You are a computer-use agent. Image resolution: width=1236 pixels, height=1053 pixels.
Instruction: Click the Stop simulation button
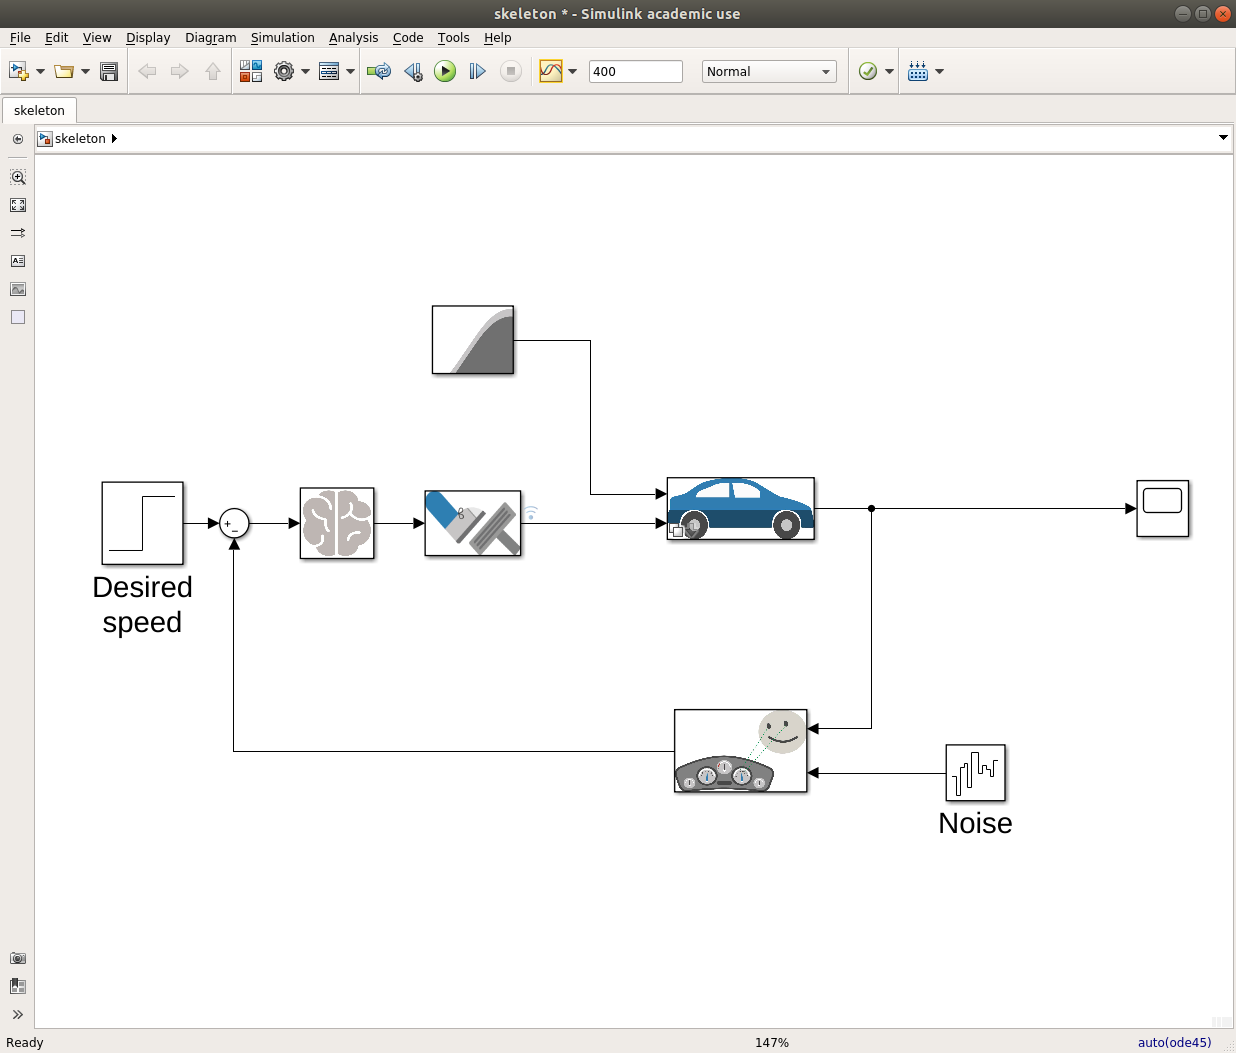point(511,71)
